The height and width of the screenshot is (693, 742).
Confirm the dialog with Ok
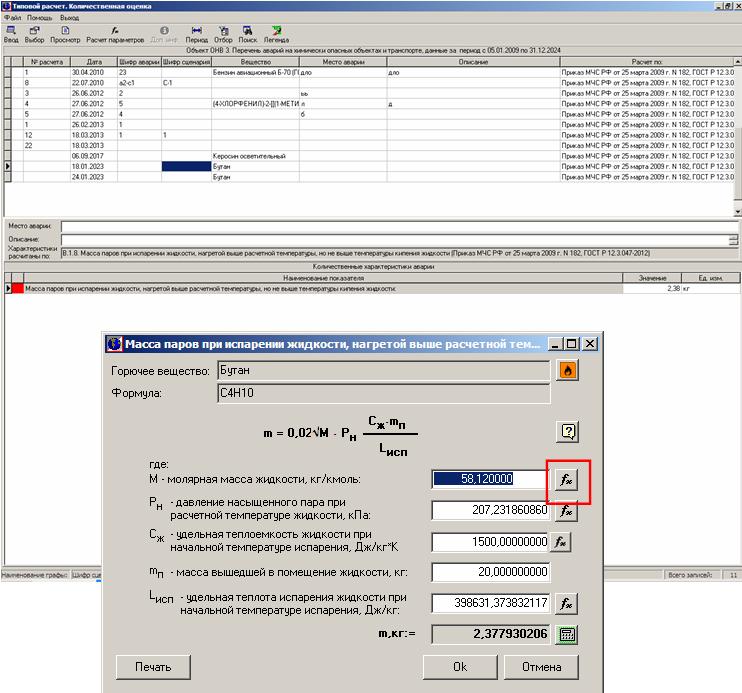[x=459, y=667]
